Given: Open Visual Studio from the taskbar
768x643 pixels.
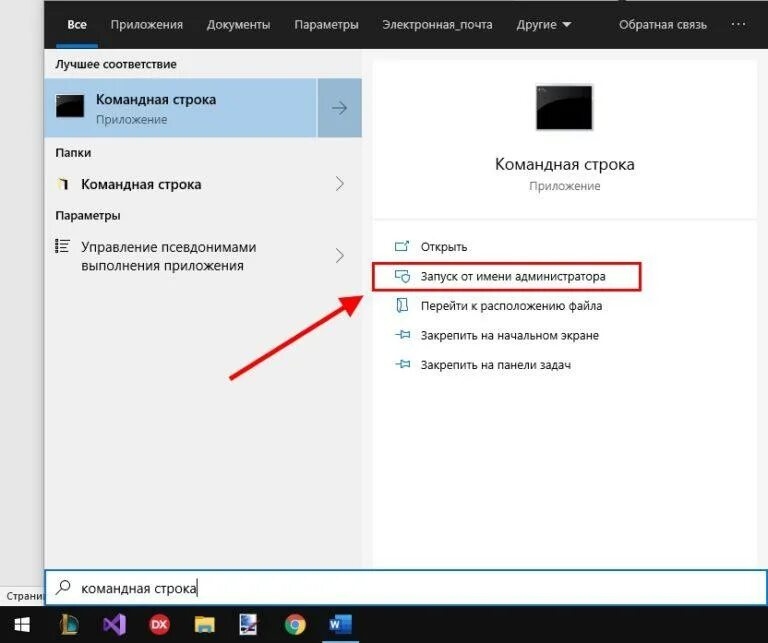Looking at the screenshot, I should pos(115,624).
